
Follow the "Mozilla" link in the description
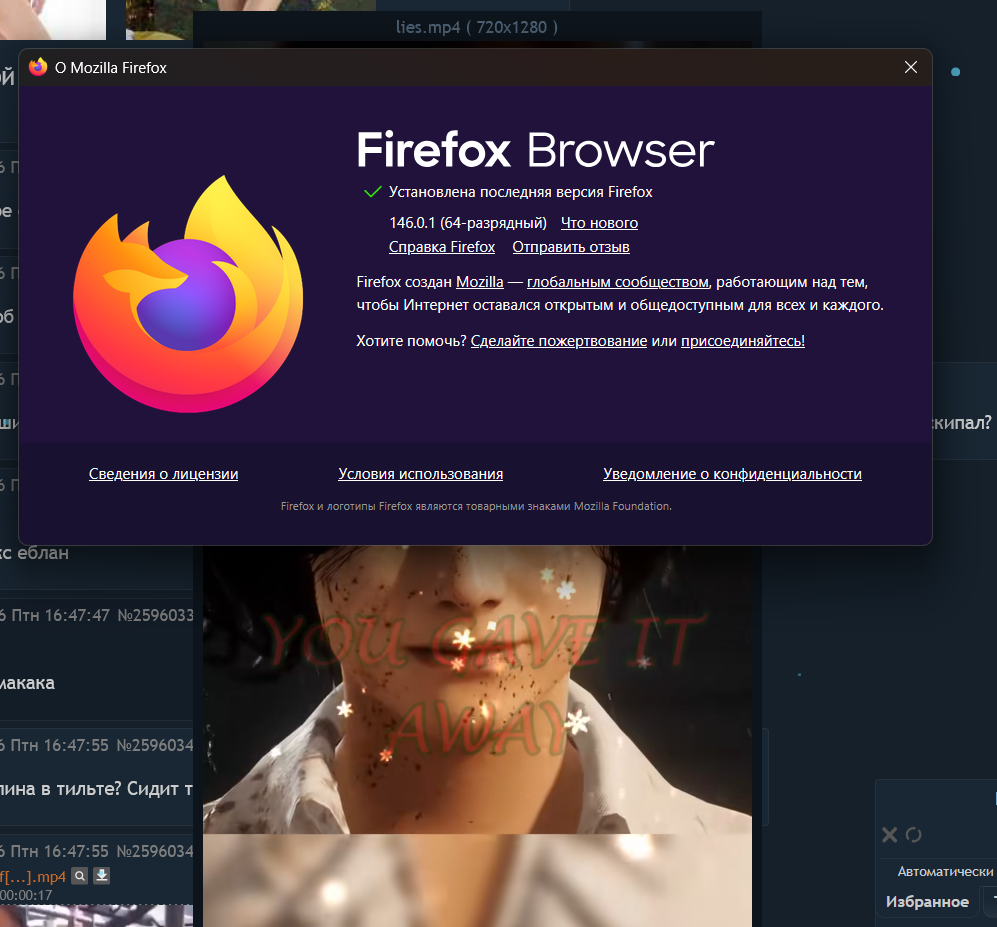[479, 282]
